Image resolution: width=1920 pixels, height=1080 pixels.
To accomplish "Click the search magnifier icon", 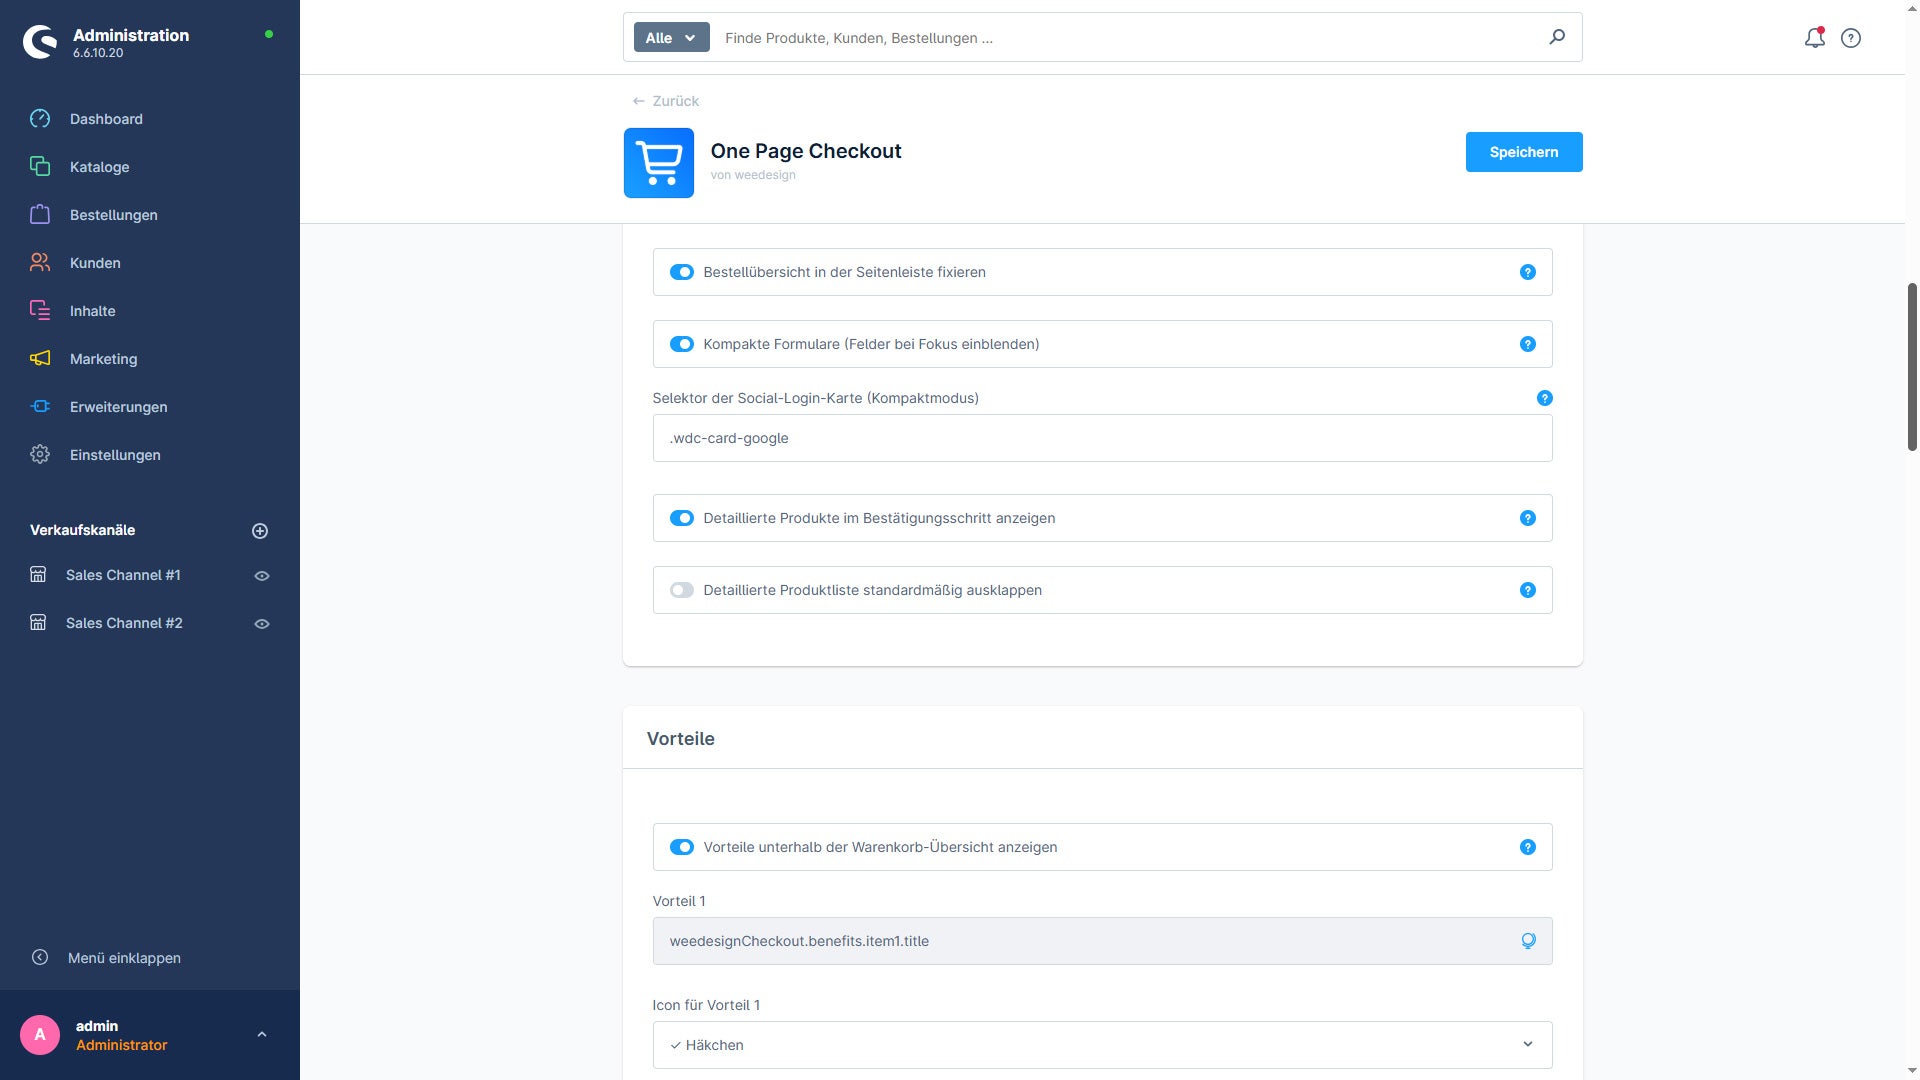I will click(x=1557, y=37).
